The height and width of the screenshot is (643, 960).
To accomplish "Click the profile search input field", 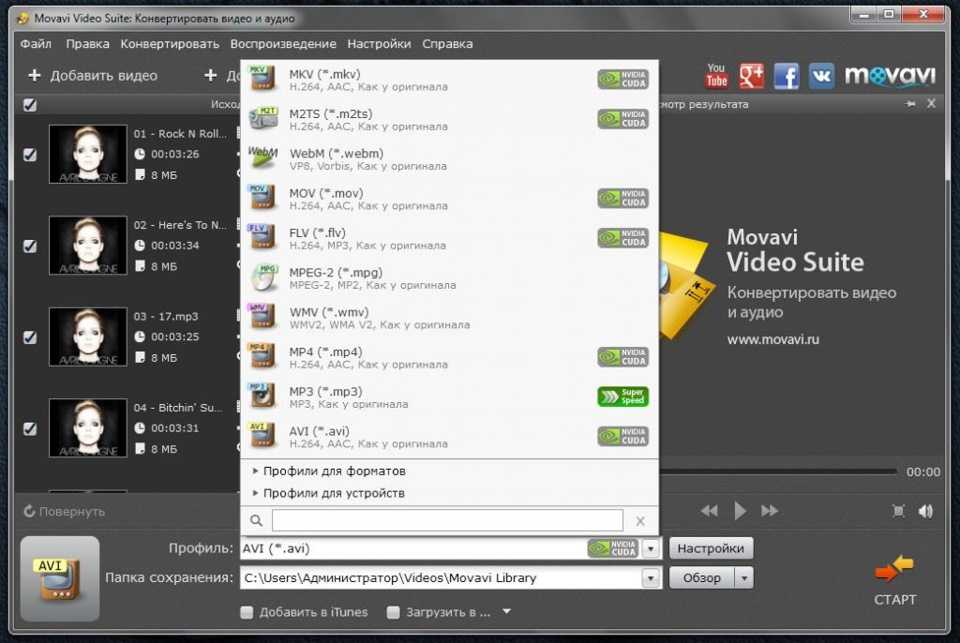I will click(x=448, y=521).
